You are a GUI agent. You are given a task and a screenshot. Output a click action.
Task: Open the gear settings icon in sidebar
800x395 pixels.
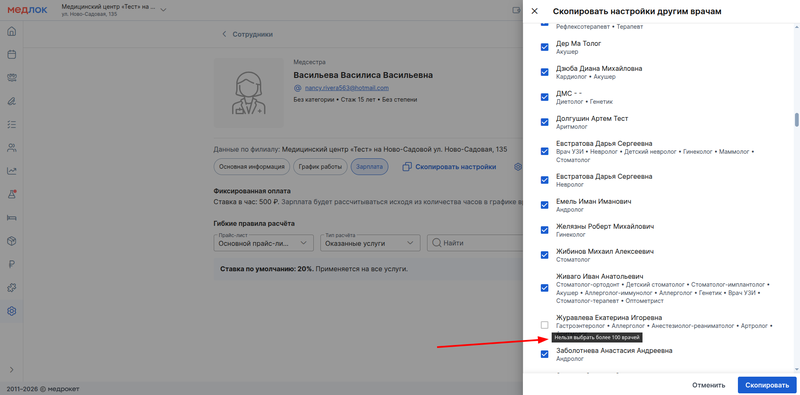click(x=11, y=311)
